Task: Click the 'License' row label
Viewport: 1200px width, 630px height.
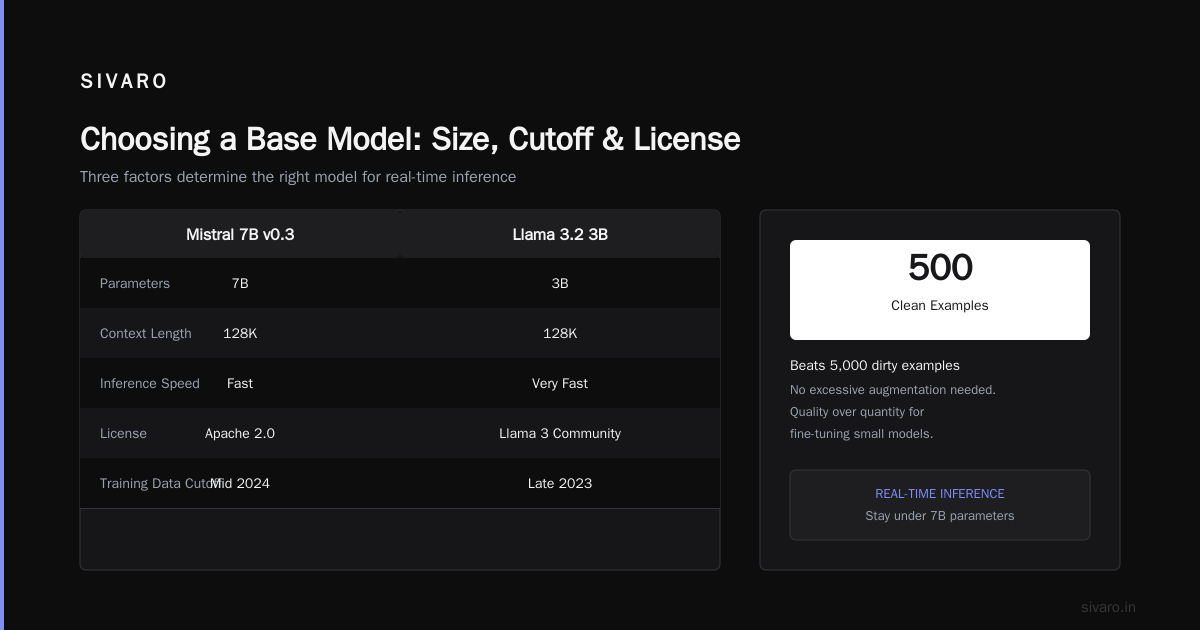Action: tap(123, 433)
